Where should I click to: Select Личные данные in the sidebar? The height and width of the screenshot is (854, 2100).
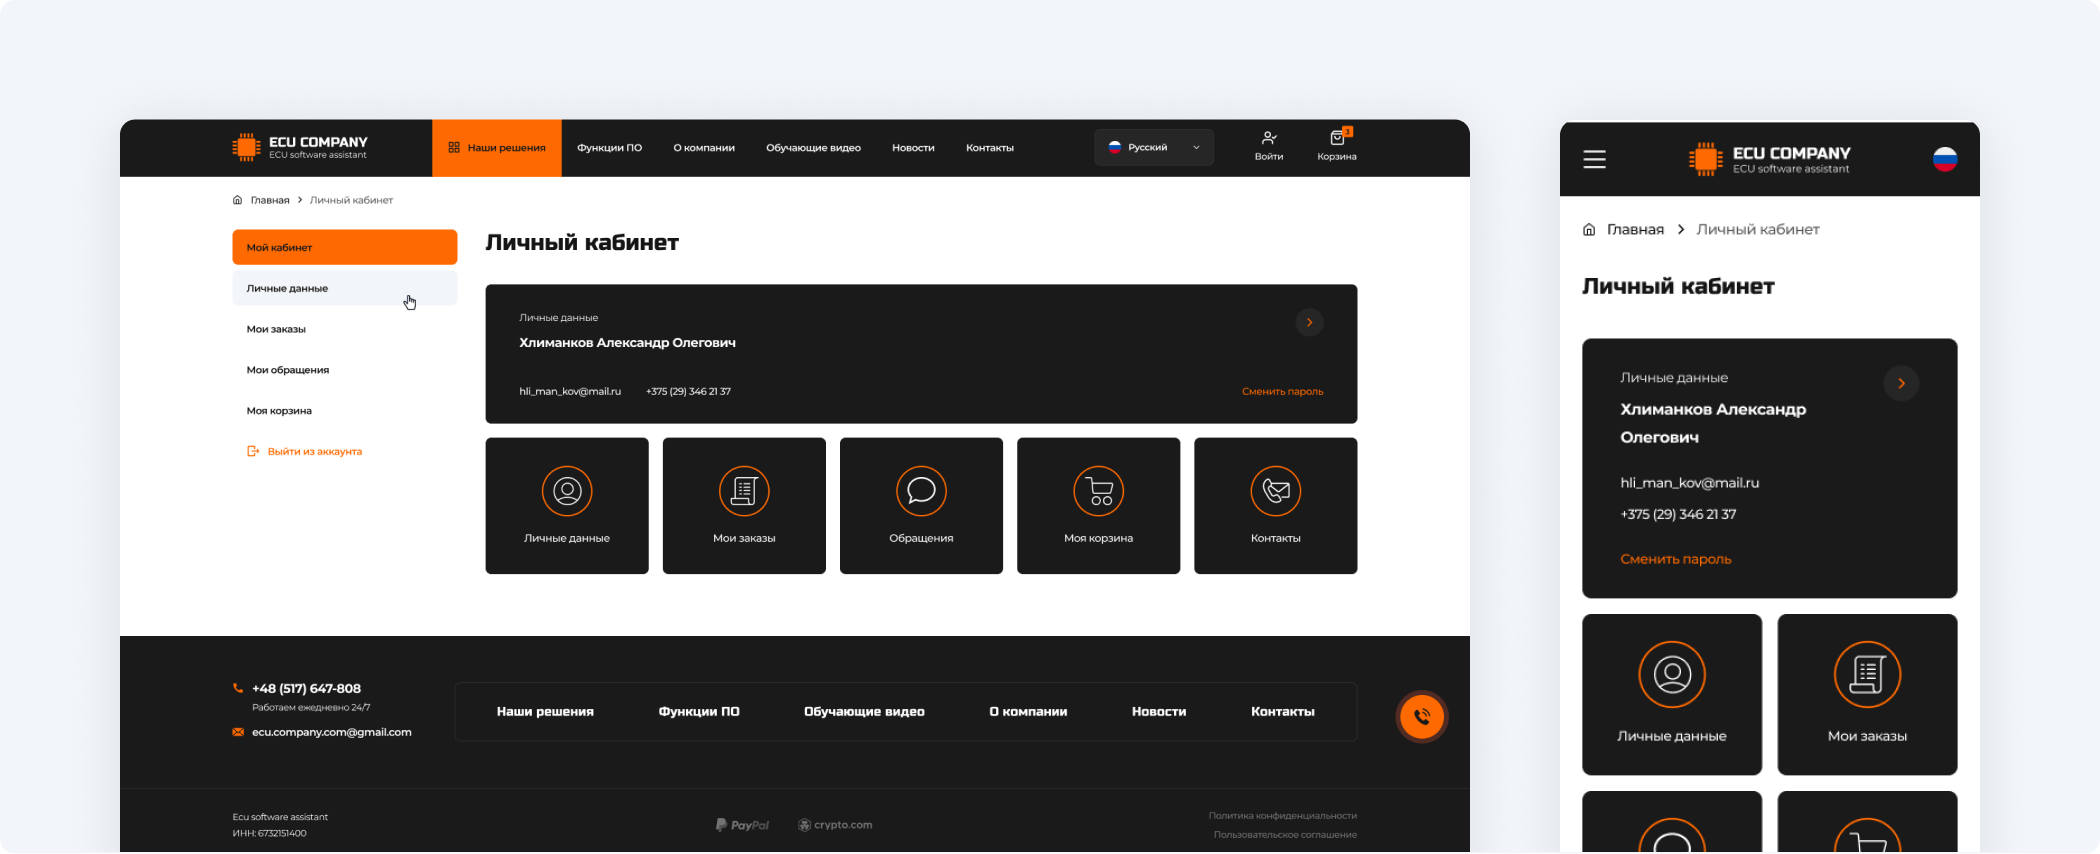click(x=345, y=288)
